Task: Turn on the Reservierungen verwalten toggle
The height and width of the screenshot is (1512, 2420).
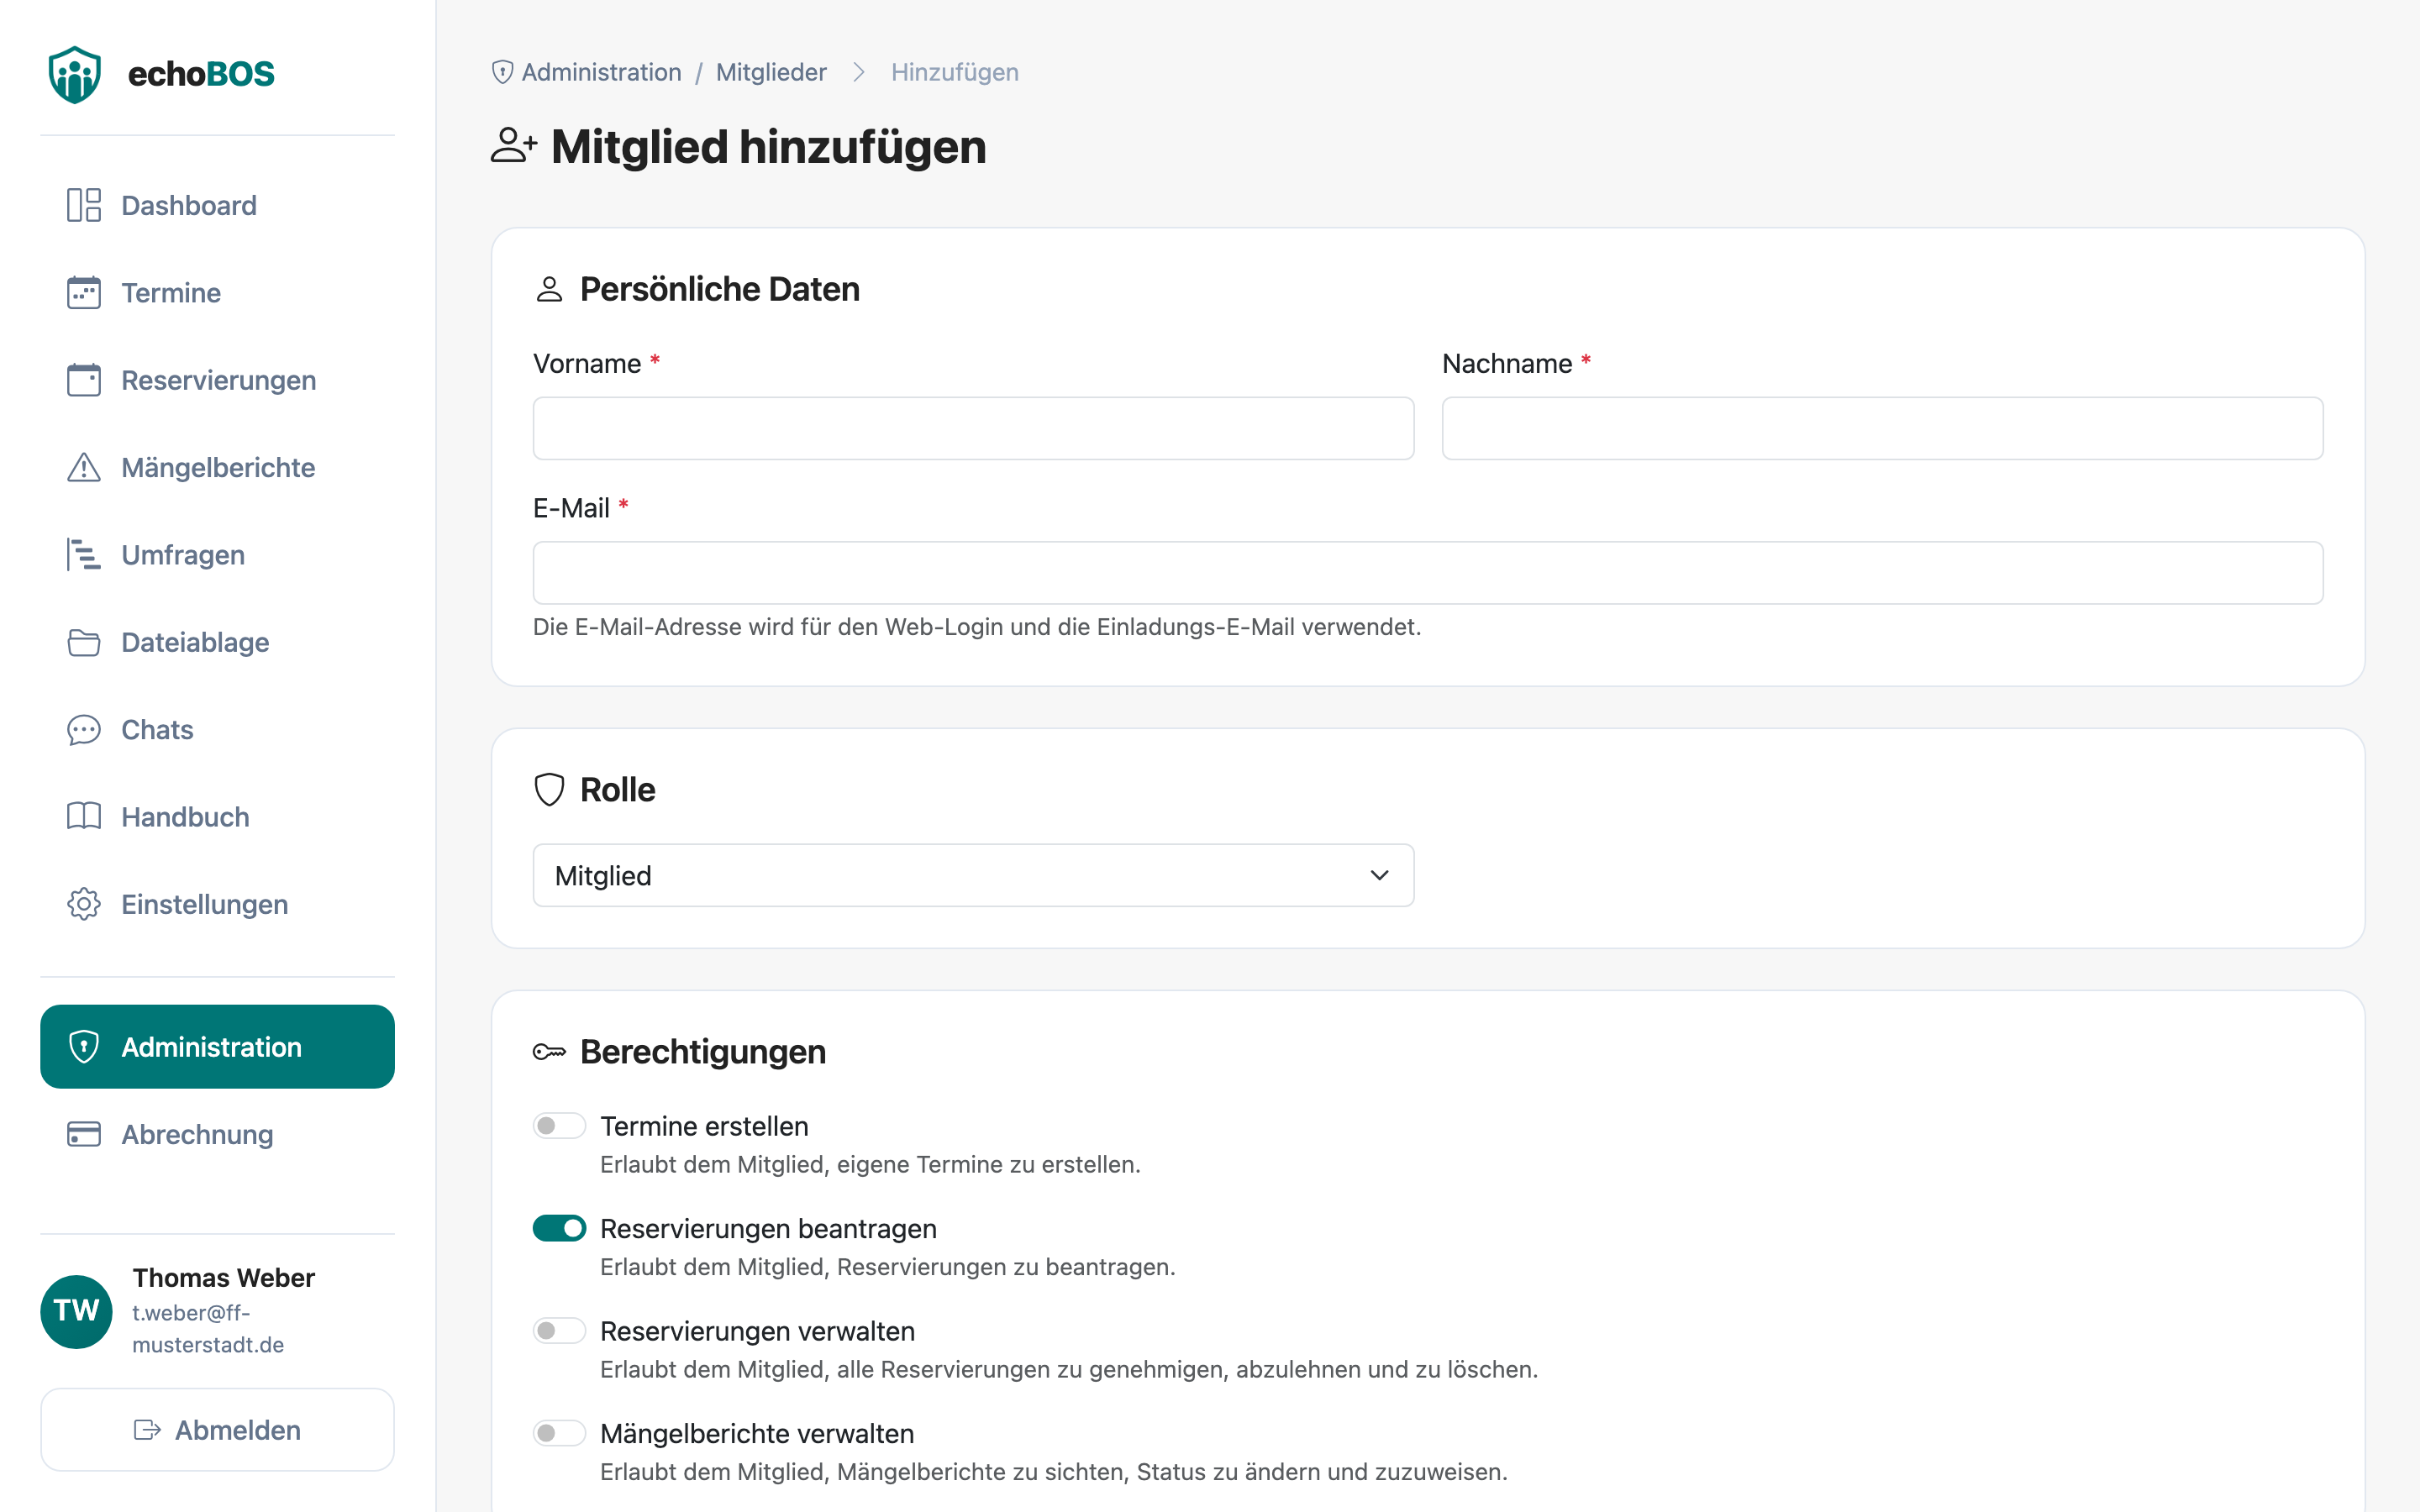Action: [559, 1331]
